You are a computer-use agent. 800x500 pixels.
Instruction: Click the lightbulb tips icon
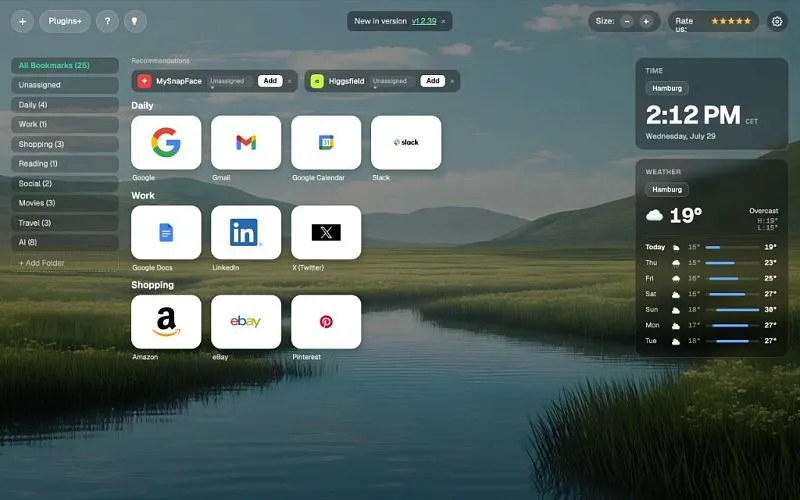click(135, 21)
